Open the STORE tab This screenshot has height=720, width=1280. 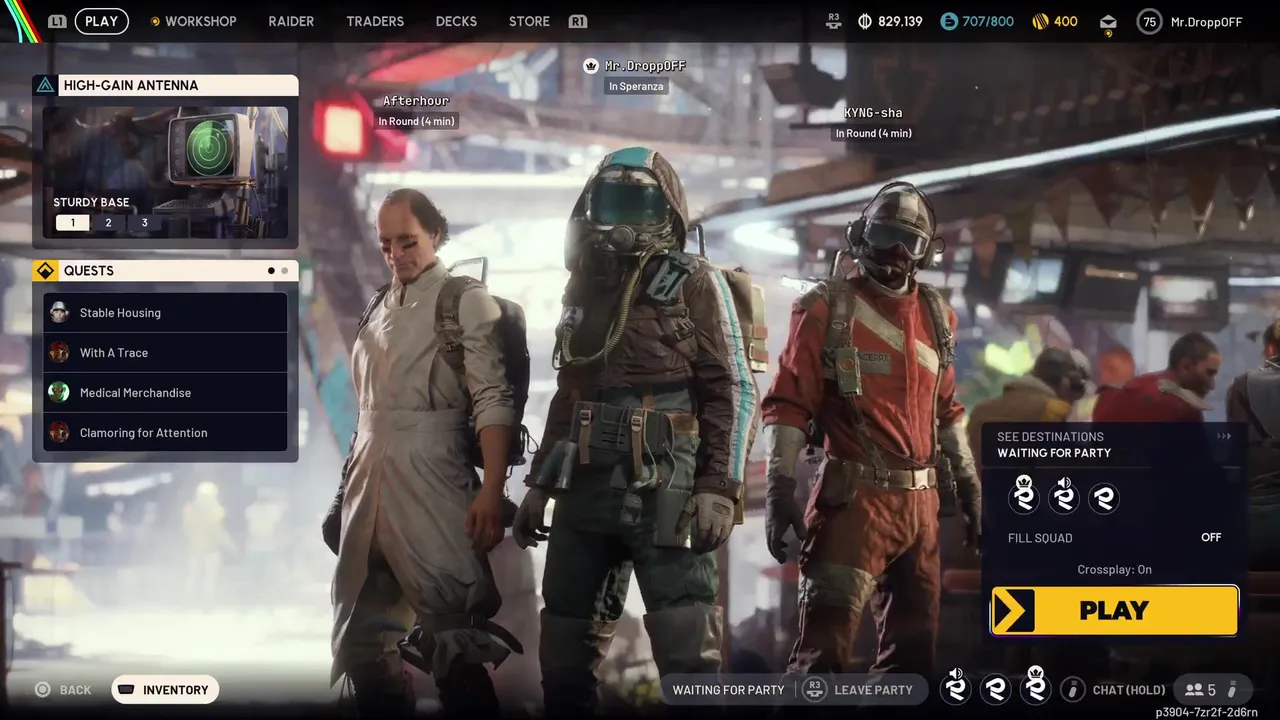tap(529, 21)
